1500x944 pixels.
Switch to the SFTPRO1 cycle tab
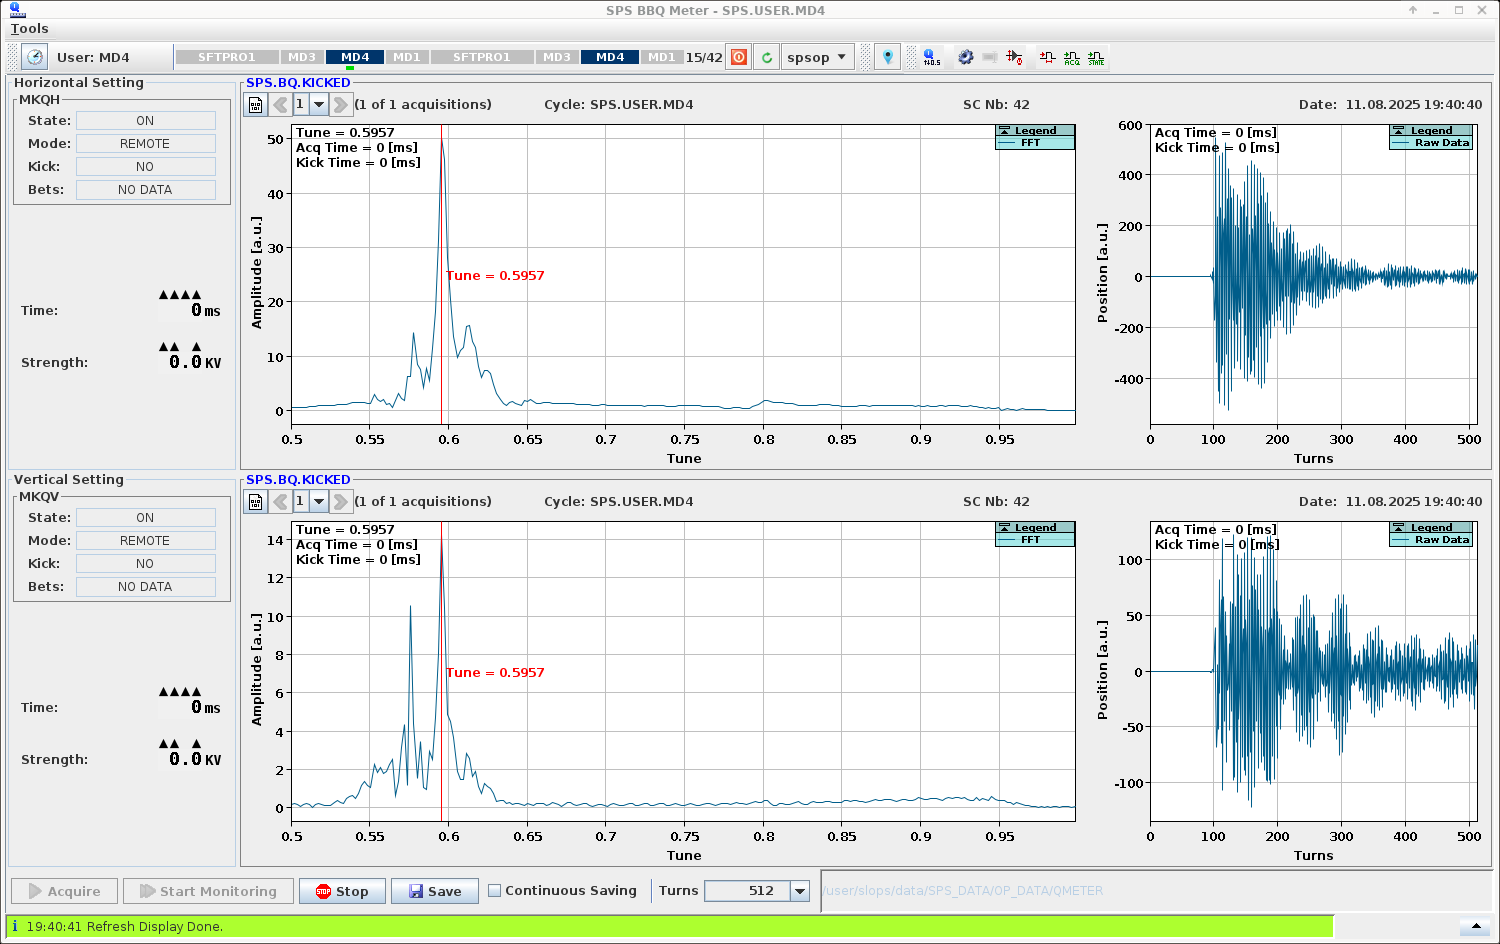pos(227,57)
